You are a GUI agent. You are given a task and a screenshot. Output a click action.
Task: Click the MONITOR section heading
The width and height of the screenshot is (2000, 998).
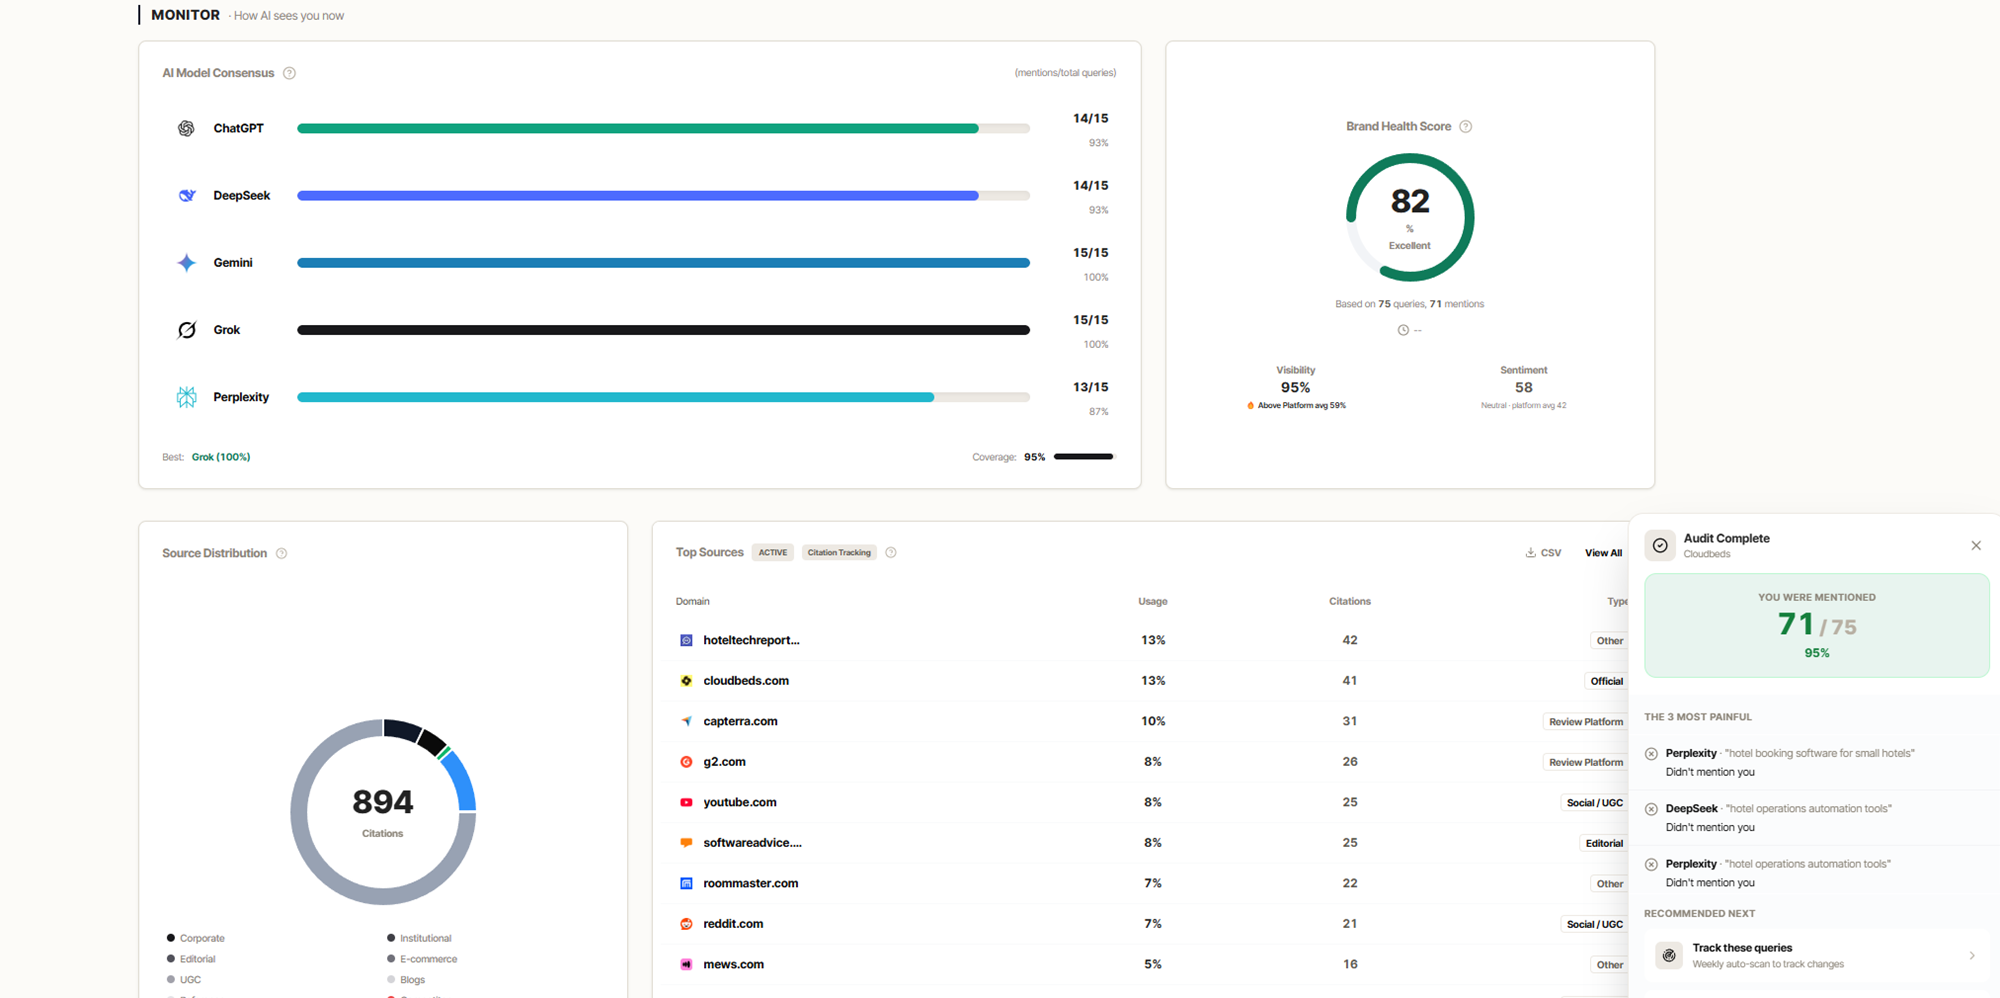click(x=185, y=15)
